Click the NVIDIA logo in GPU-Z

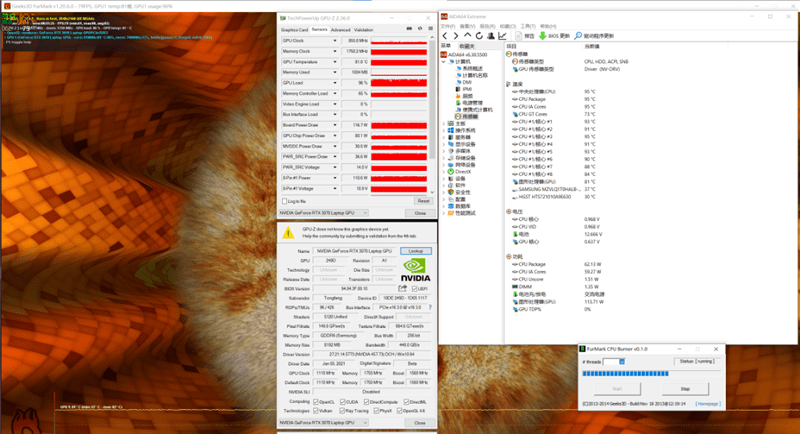pos(415,270)
